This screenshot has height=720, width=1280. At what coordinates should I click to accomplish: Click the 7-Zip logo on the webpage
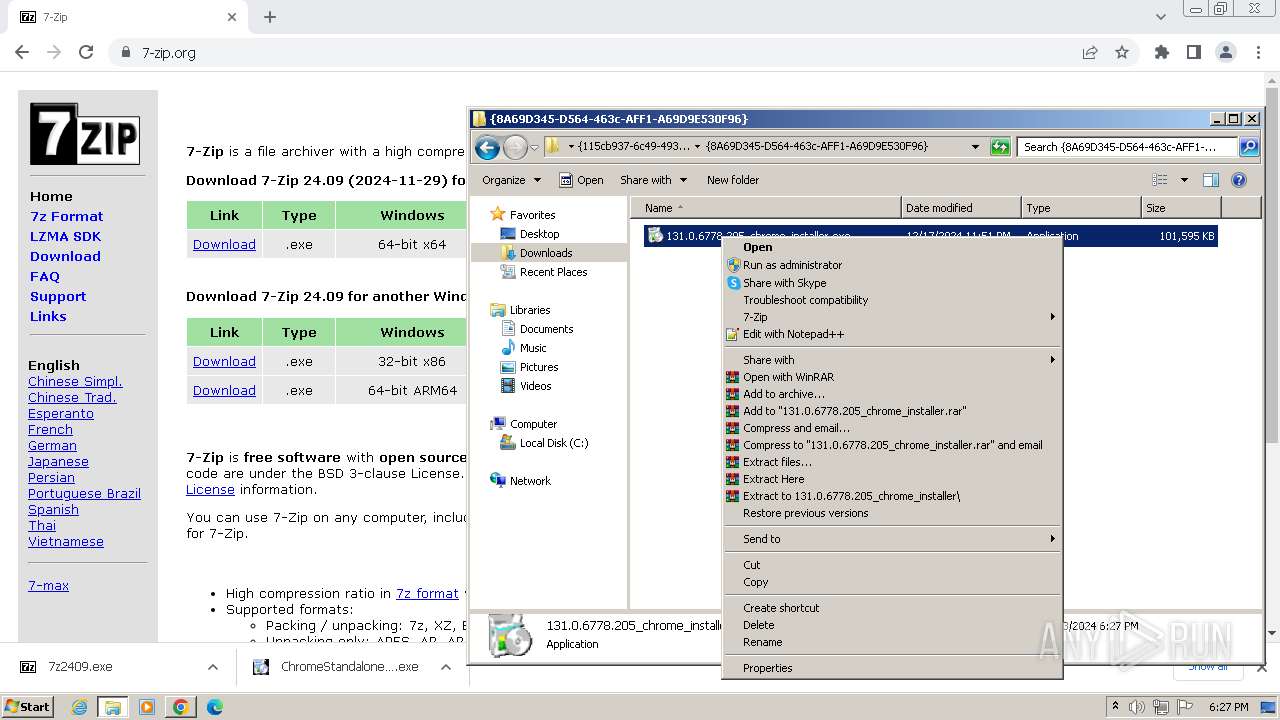pyautogui.click(x=85, y=133)
